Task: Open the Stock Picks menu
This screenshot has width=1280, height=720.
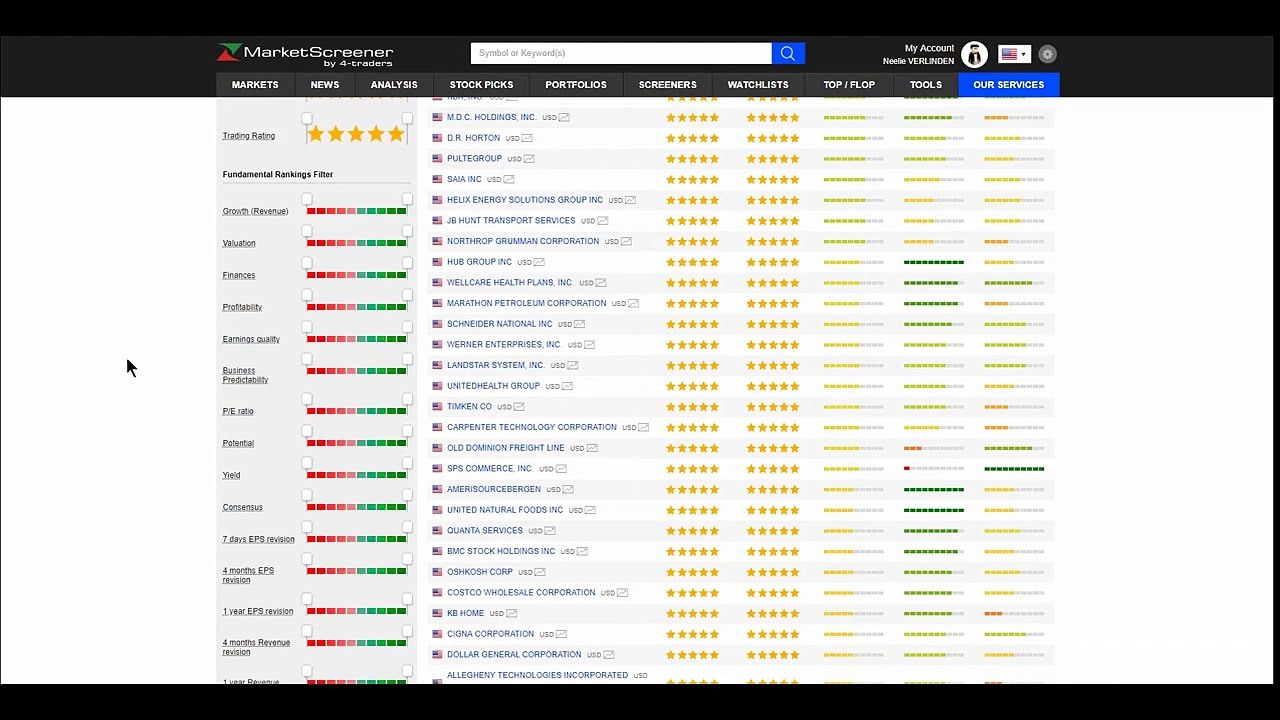Action: coord(481,85)
